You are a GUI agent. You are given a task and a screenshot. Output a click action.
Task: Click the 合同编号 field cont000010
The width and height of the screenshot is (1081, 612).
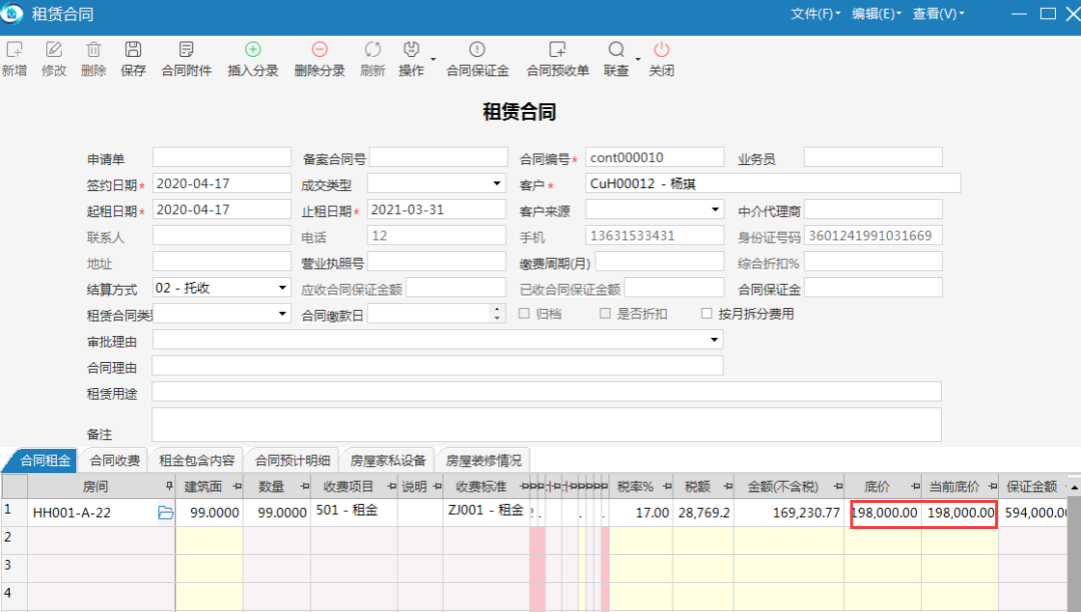tap(655, 157)
